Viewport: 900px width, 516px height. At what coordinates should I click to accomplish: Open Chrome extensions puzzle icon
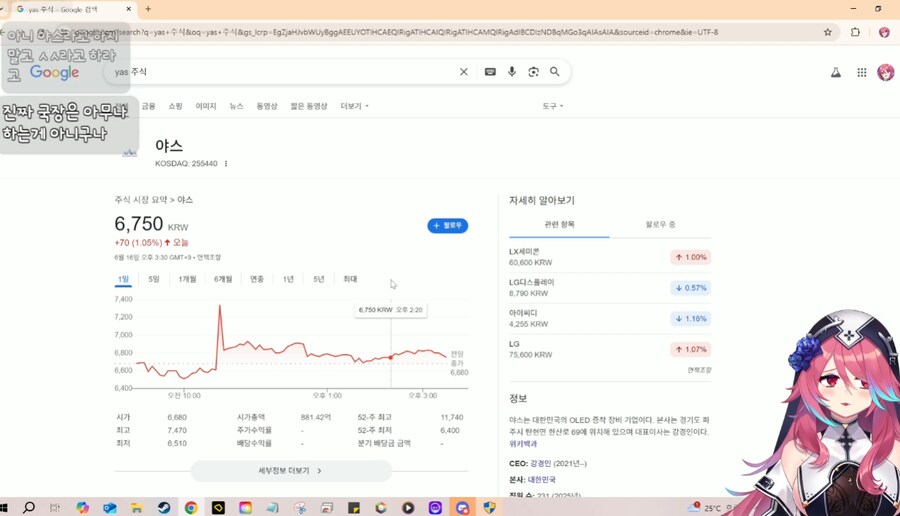[855, 32]
